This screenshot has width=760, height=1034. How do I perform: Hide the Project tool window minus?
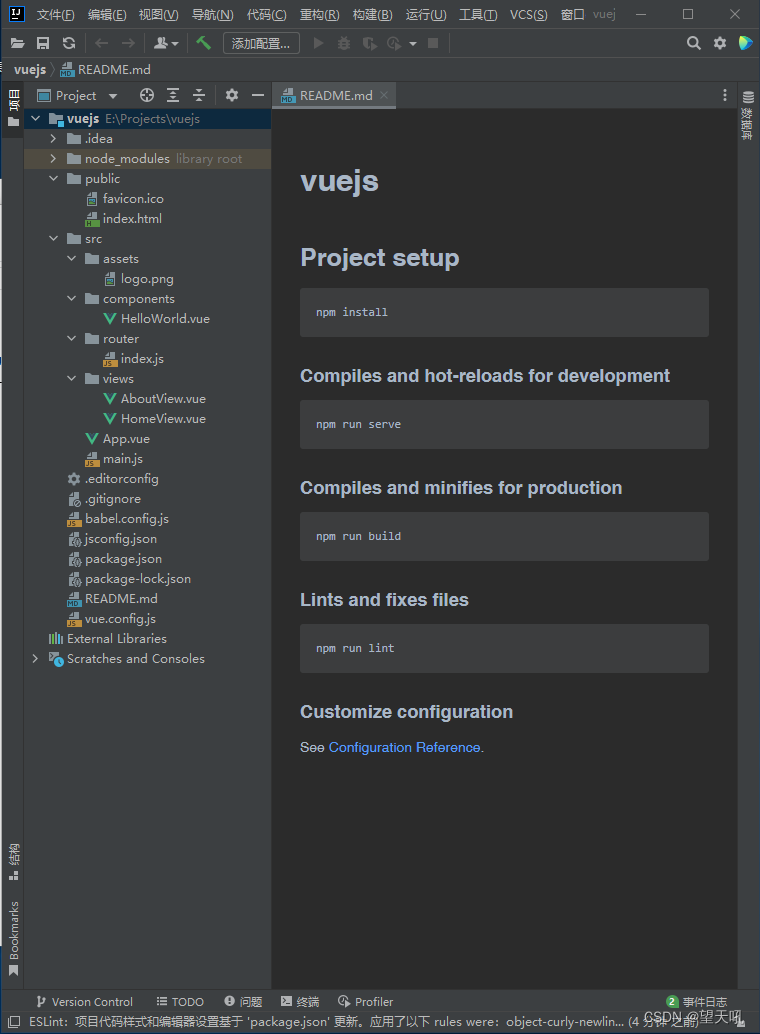pyautogui.click(x=258, y=96)
